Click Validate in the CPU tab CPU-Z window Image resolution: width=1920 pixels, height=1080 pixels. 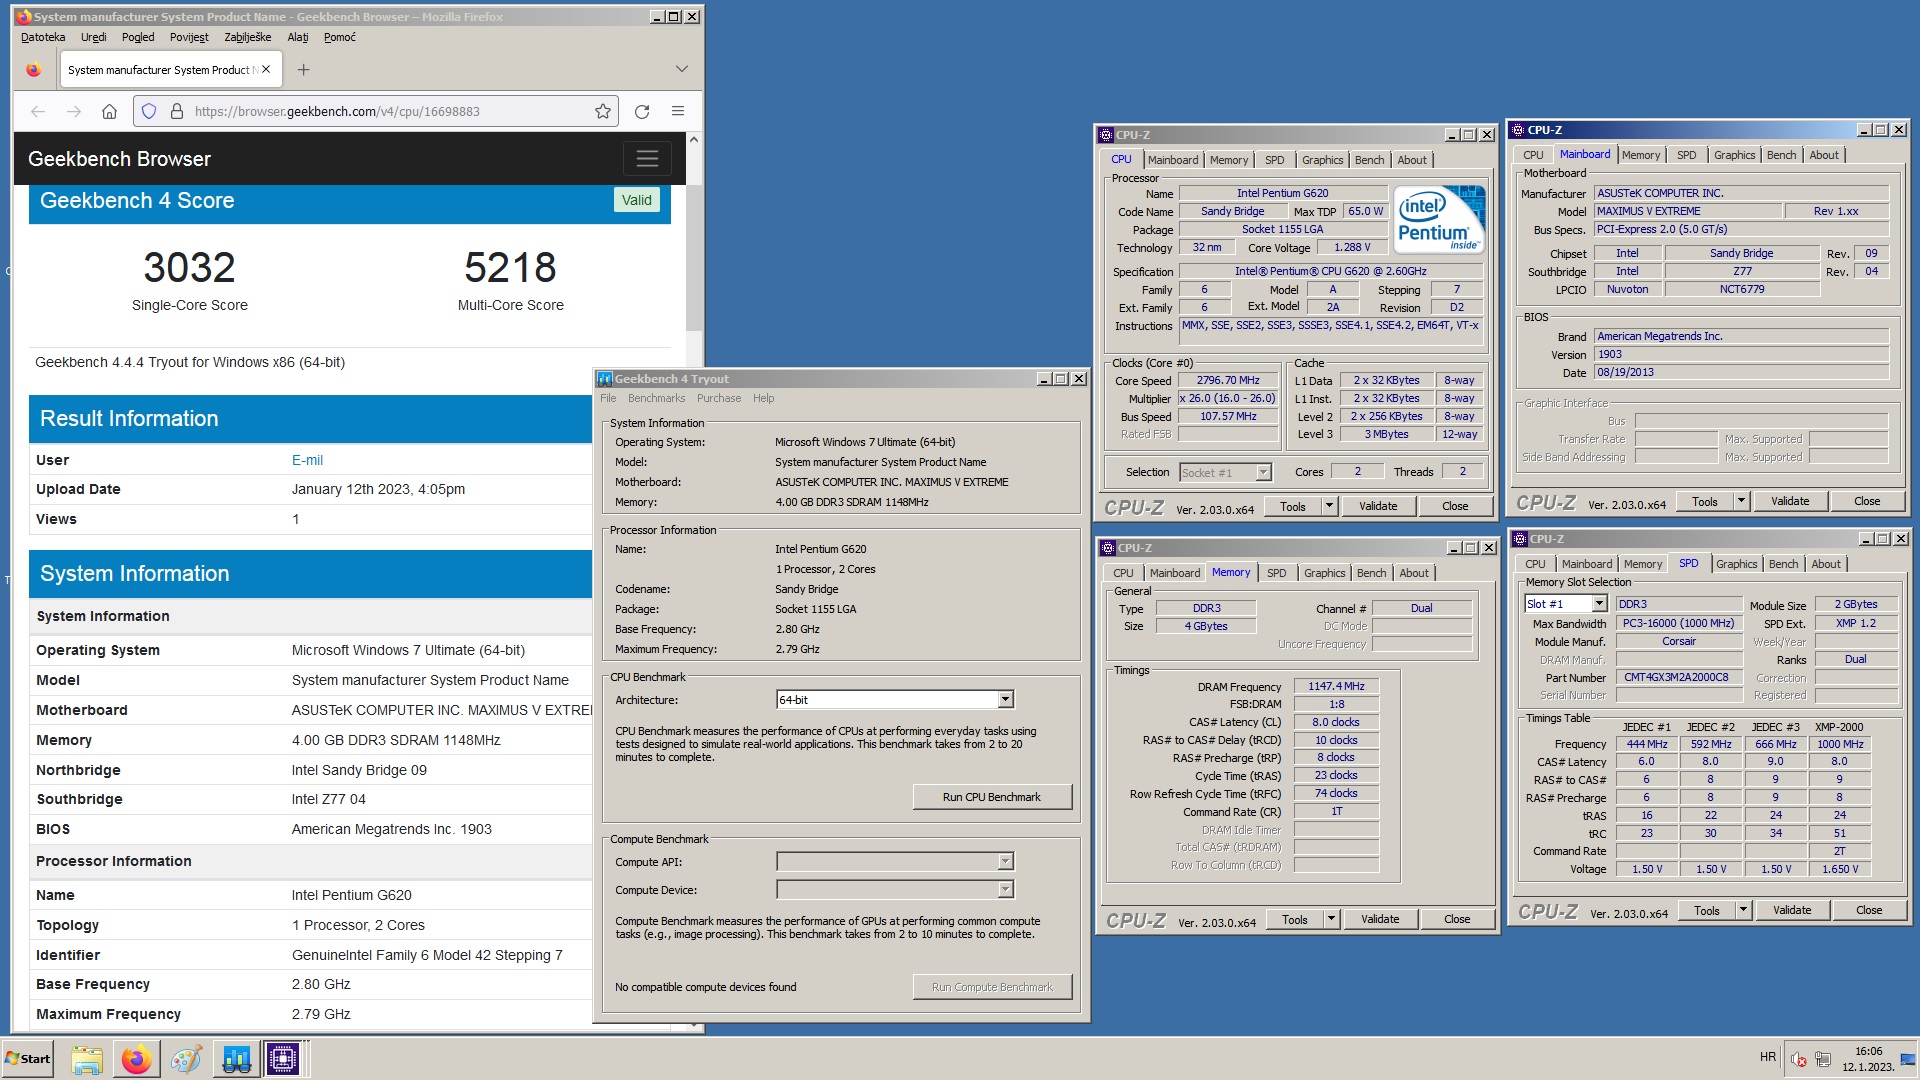click(1378, 507)
